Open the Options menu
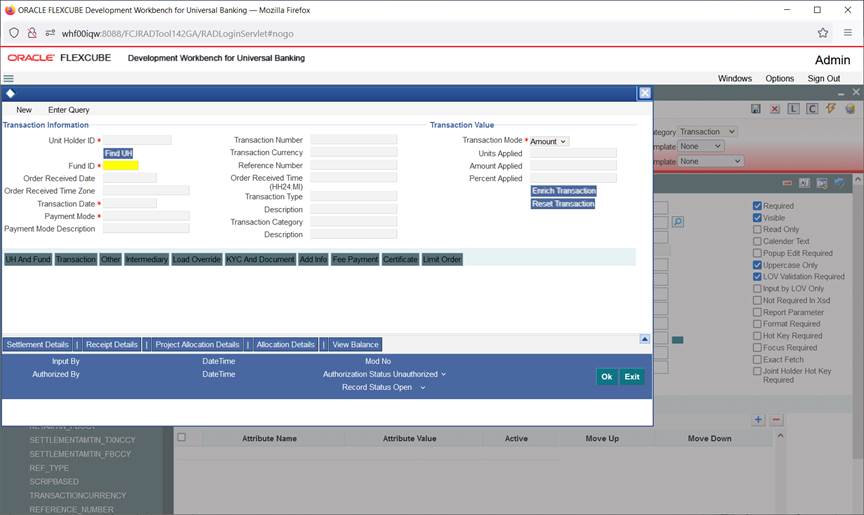The image size is (864, 515). click(x=779, y=79)
